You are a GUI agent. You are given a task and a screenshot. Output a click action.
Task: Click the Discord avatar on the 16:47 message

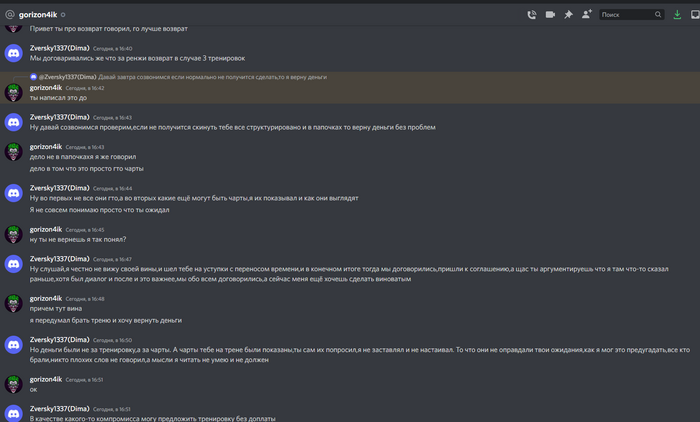click(13, 263)
